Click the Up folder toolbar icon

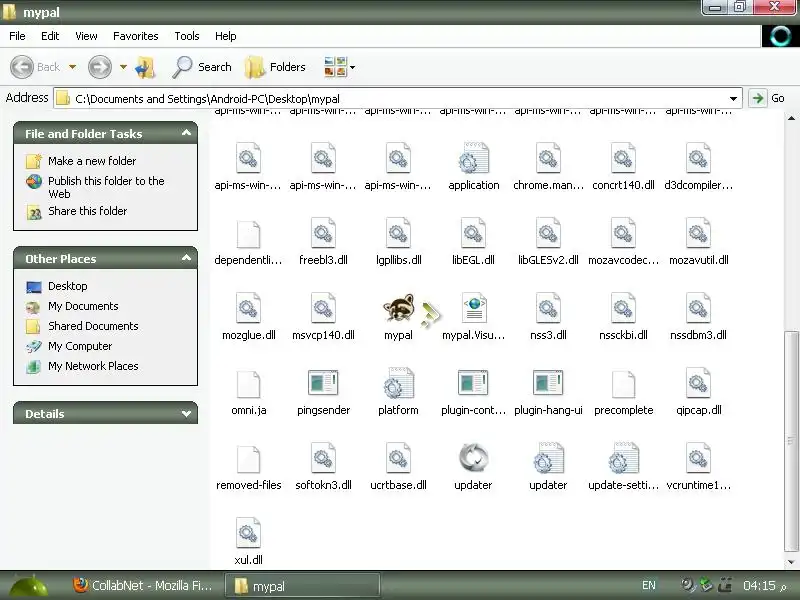pyautogui.click(x=145, y=67)
